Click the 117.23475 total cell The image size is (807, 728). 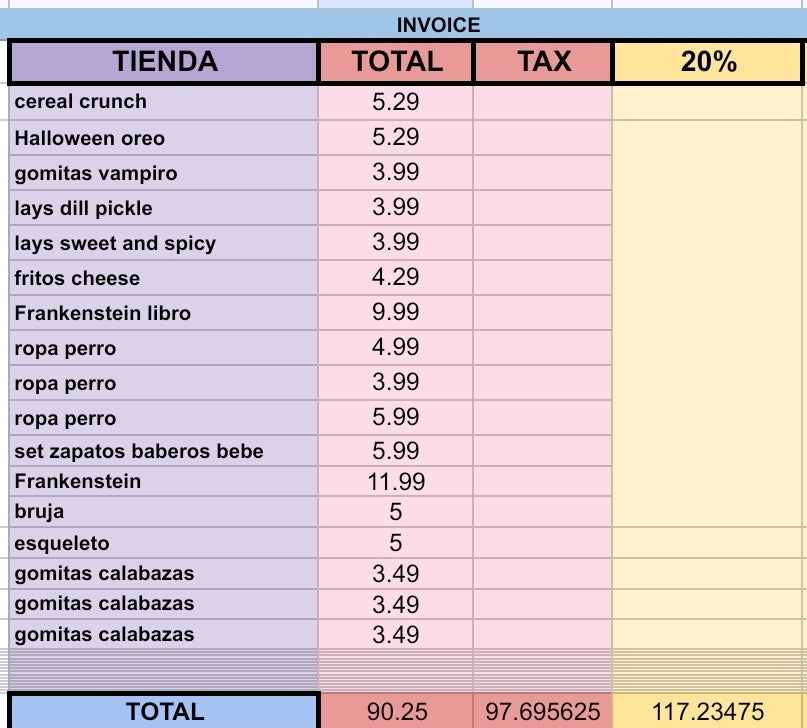(x=708, y=711)
